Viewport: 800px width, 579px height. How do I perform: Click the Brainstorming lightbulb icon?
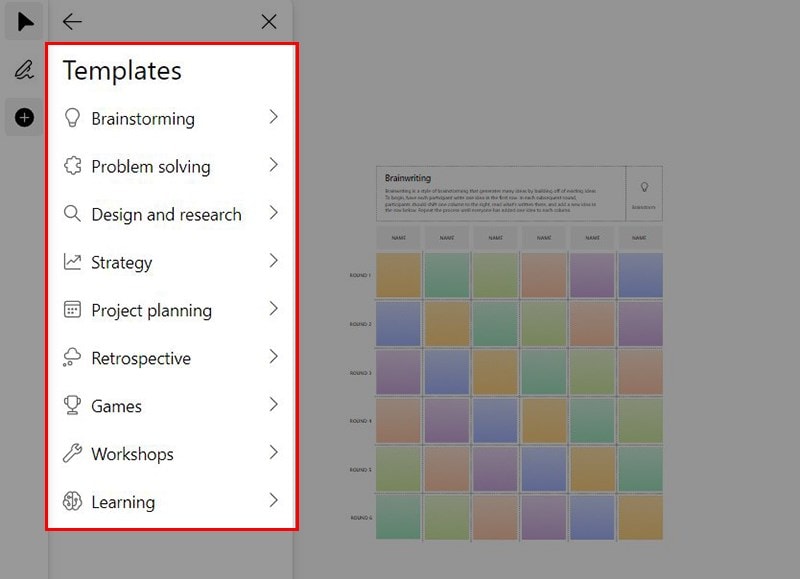click(74, 118)
